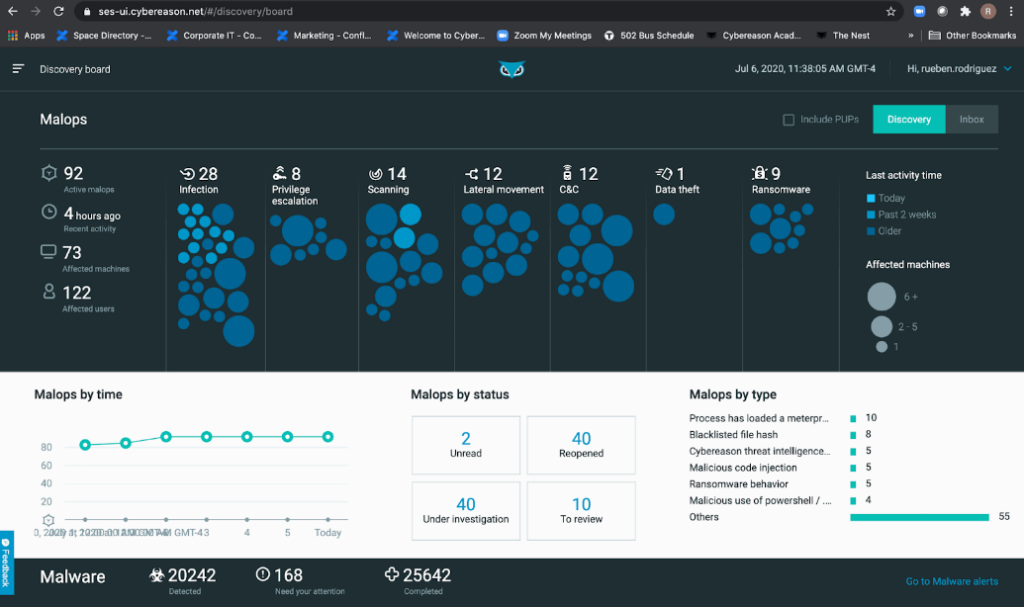Click the Lateral movement category icon
Screen dimensions: 1024x607
click(472, 174)
